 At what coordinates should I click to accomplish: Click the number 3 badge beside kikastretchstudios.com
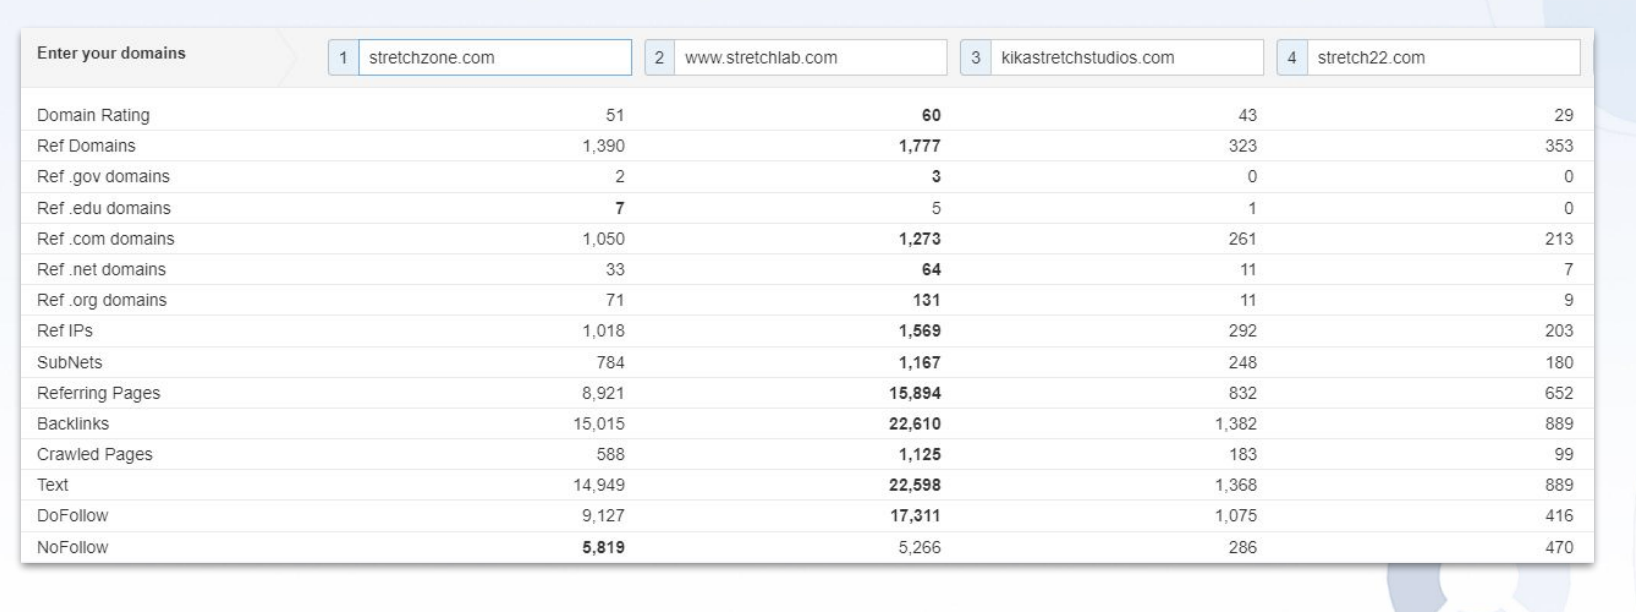(x=975, y=58)
